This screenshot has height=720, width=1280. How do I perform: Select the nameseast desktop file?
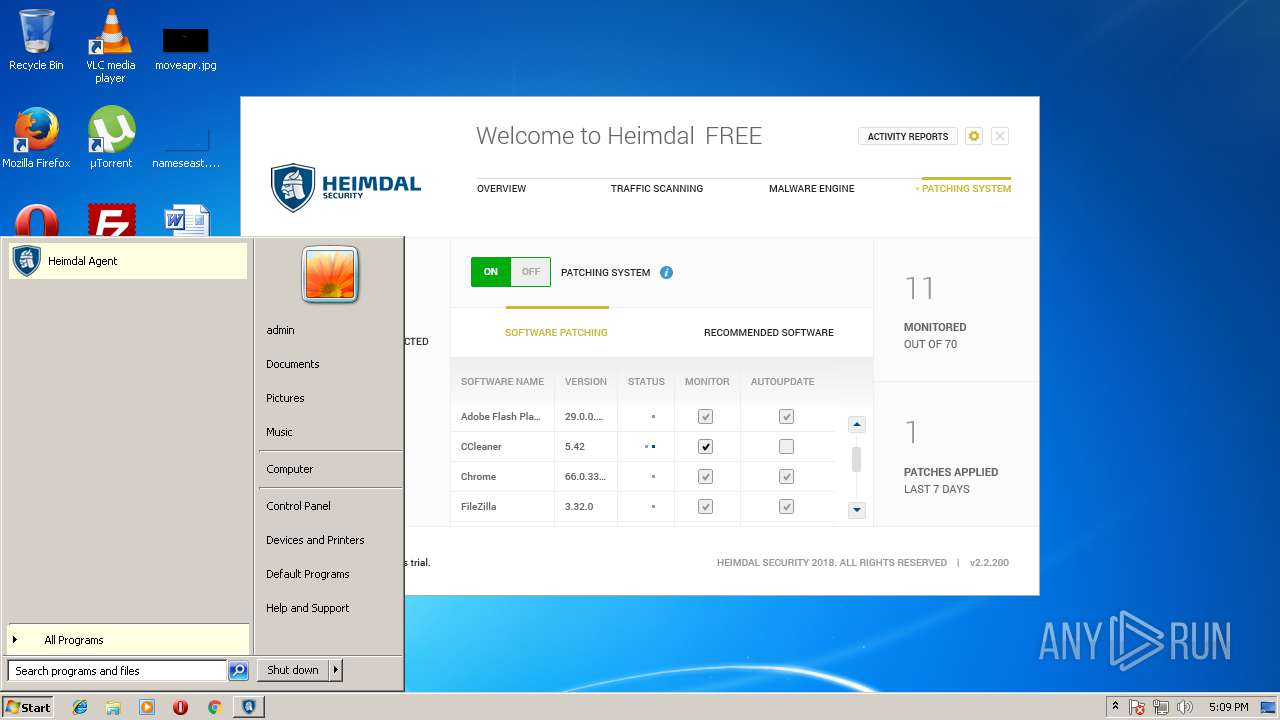tap(186, 145)
